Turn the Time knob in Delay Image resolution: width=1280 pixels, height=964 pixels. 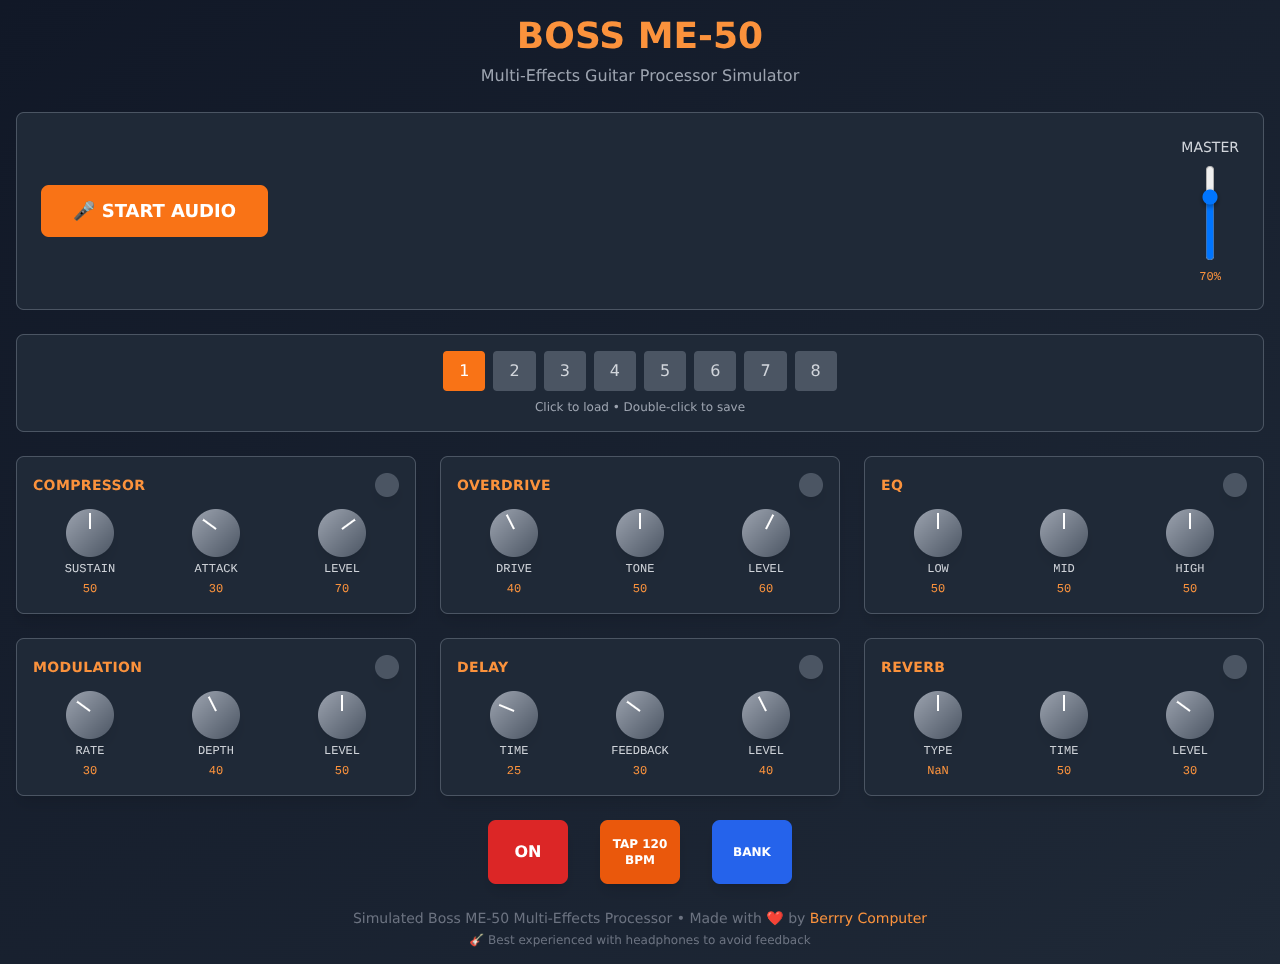tap(514, 714)
